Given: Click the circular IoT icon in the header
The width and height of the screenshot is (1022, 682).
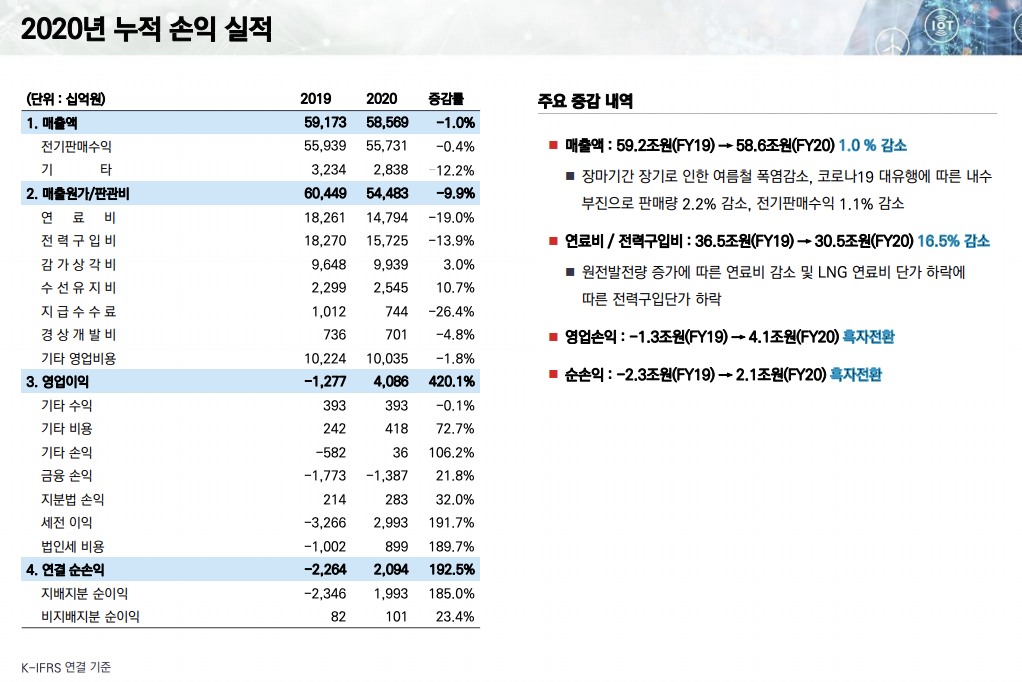Looking at the screenshot, I should tap(942, 25).
